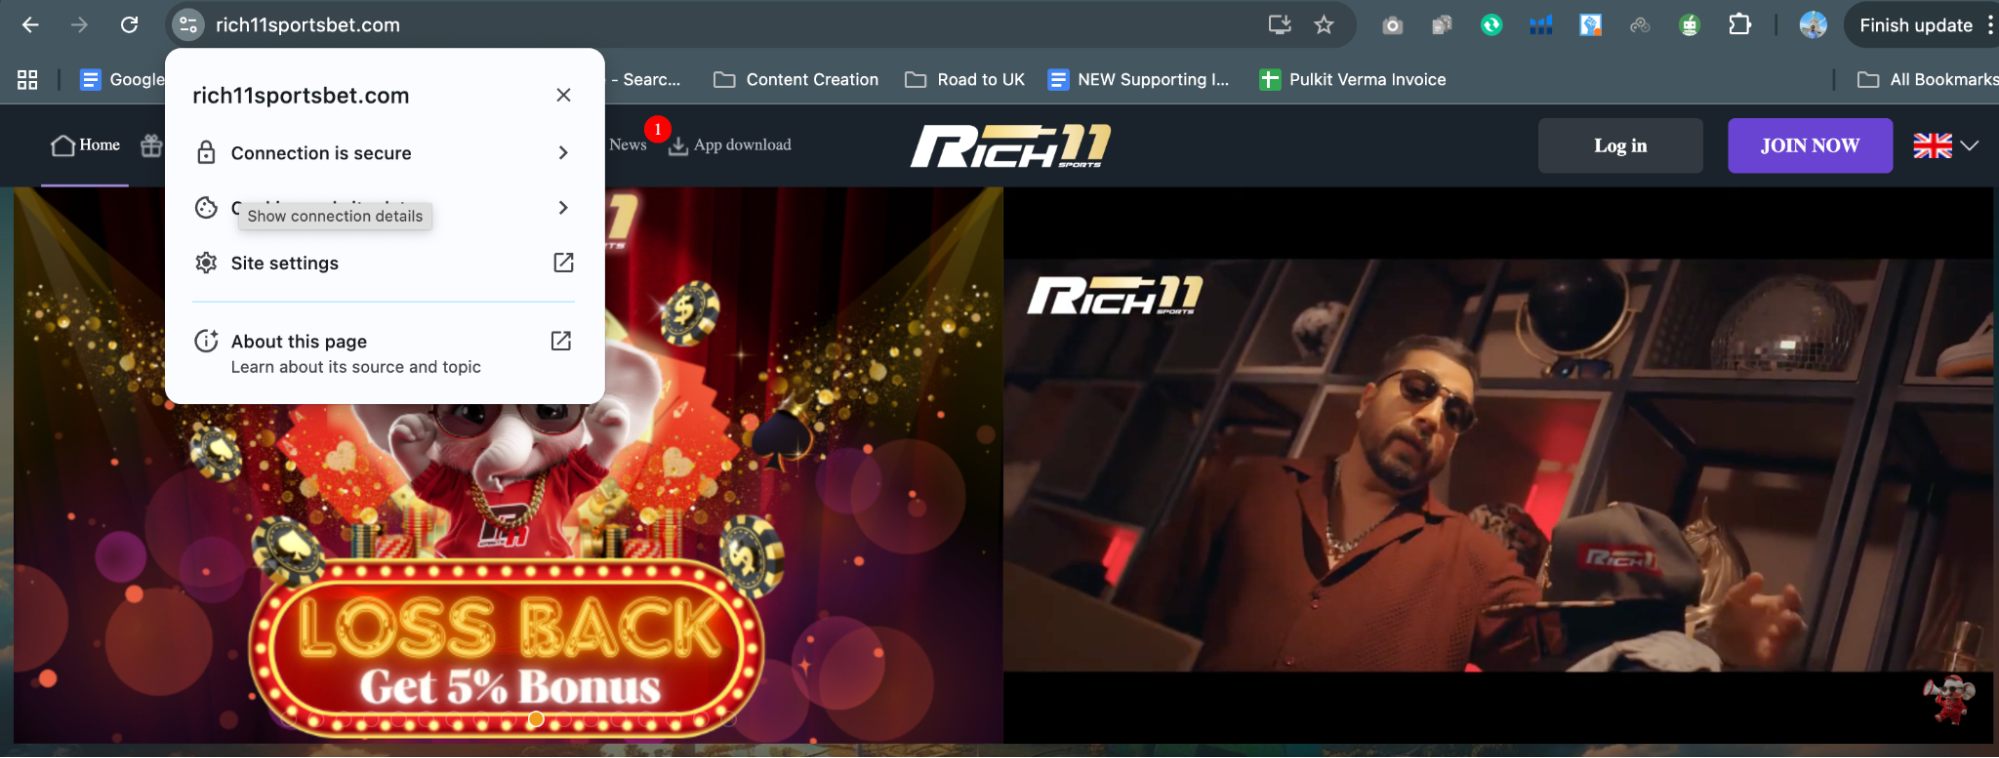The width and height of the screenshot is (1999, 758).
Task: Open the Google Docs bookmark
Action: [122, 79]
